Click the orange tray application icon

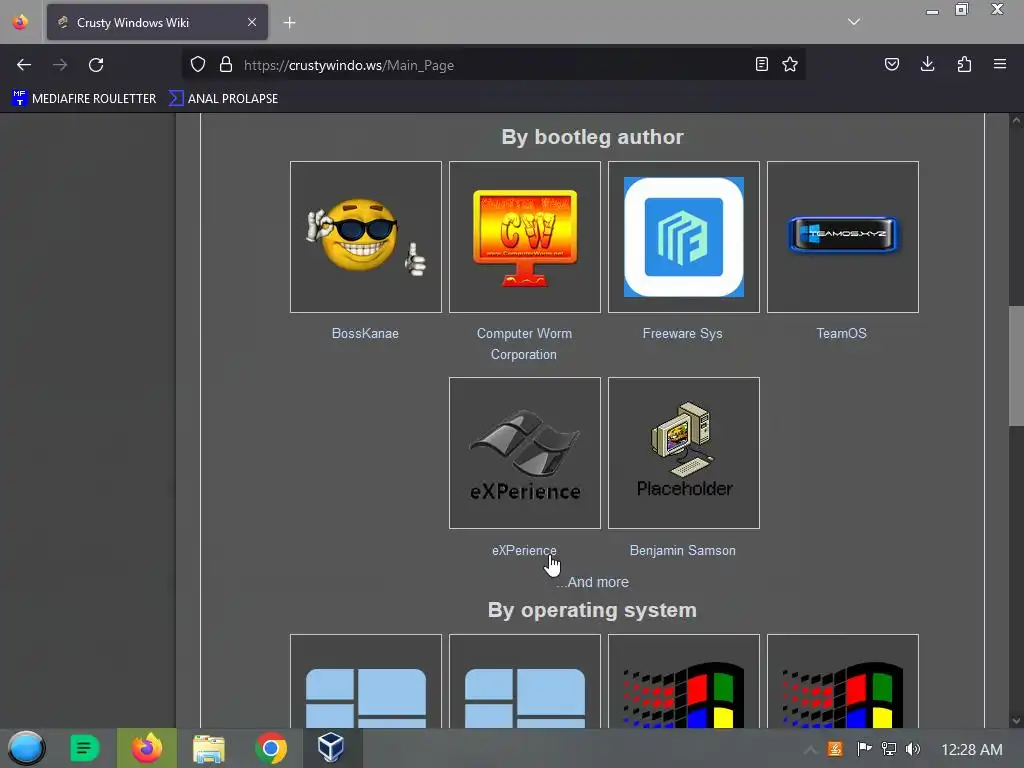(x=835, y=749)
